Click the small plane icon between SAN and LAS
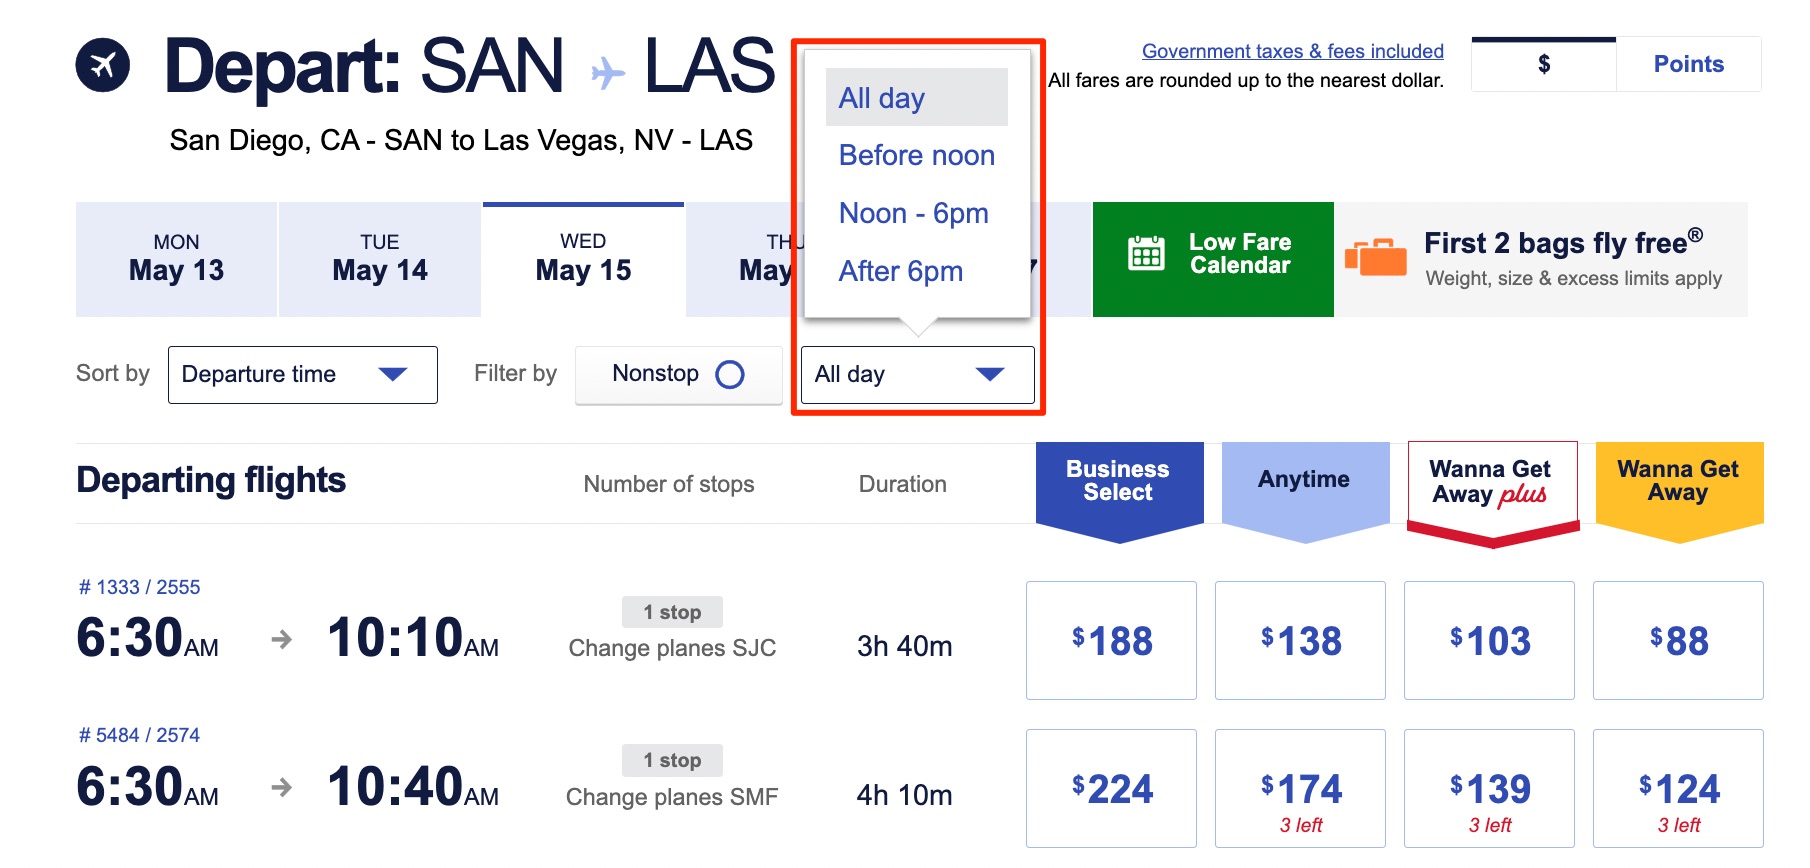This screenshot has width=1810, height=868. pos(607,72)
